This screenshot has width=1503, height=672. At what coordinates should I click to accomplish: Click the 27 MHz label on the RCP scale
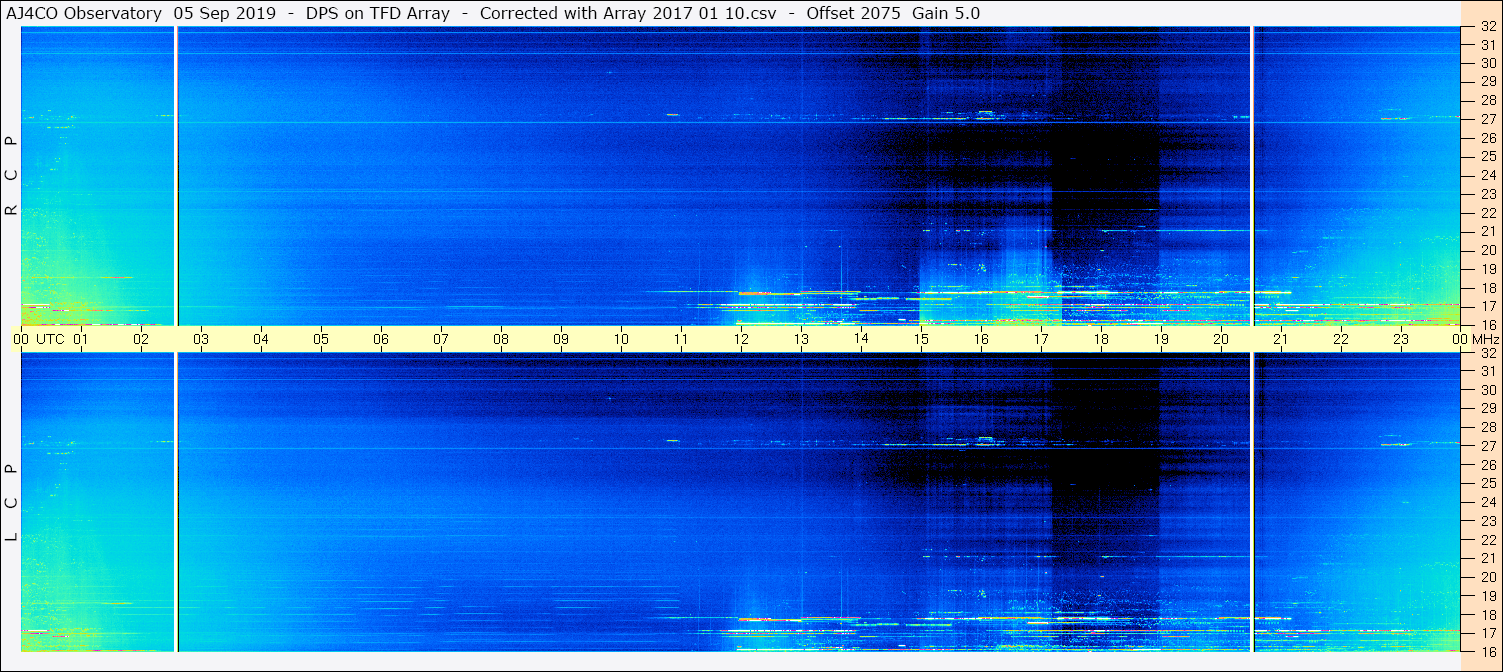click(1488, 119)
